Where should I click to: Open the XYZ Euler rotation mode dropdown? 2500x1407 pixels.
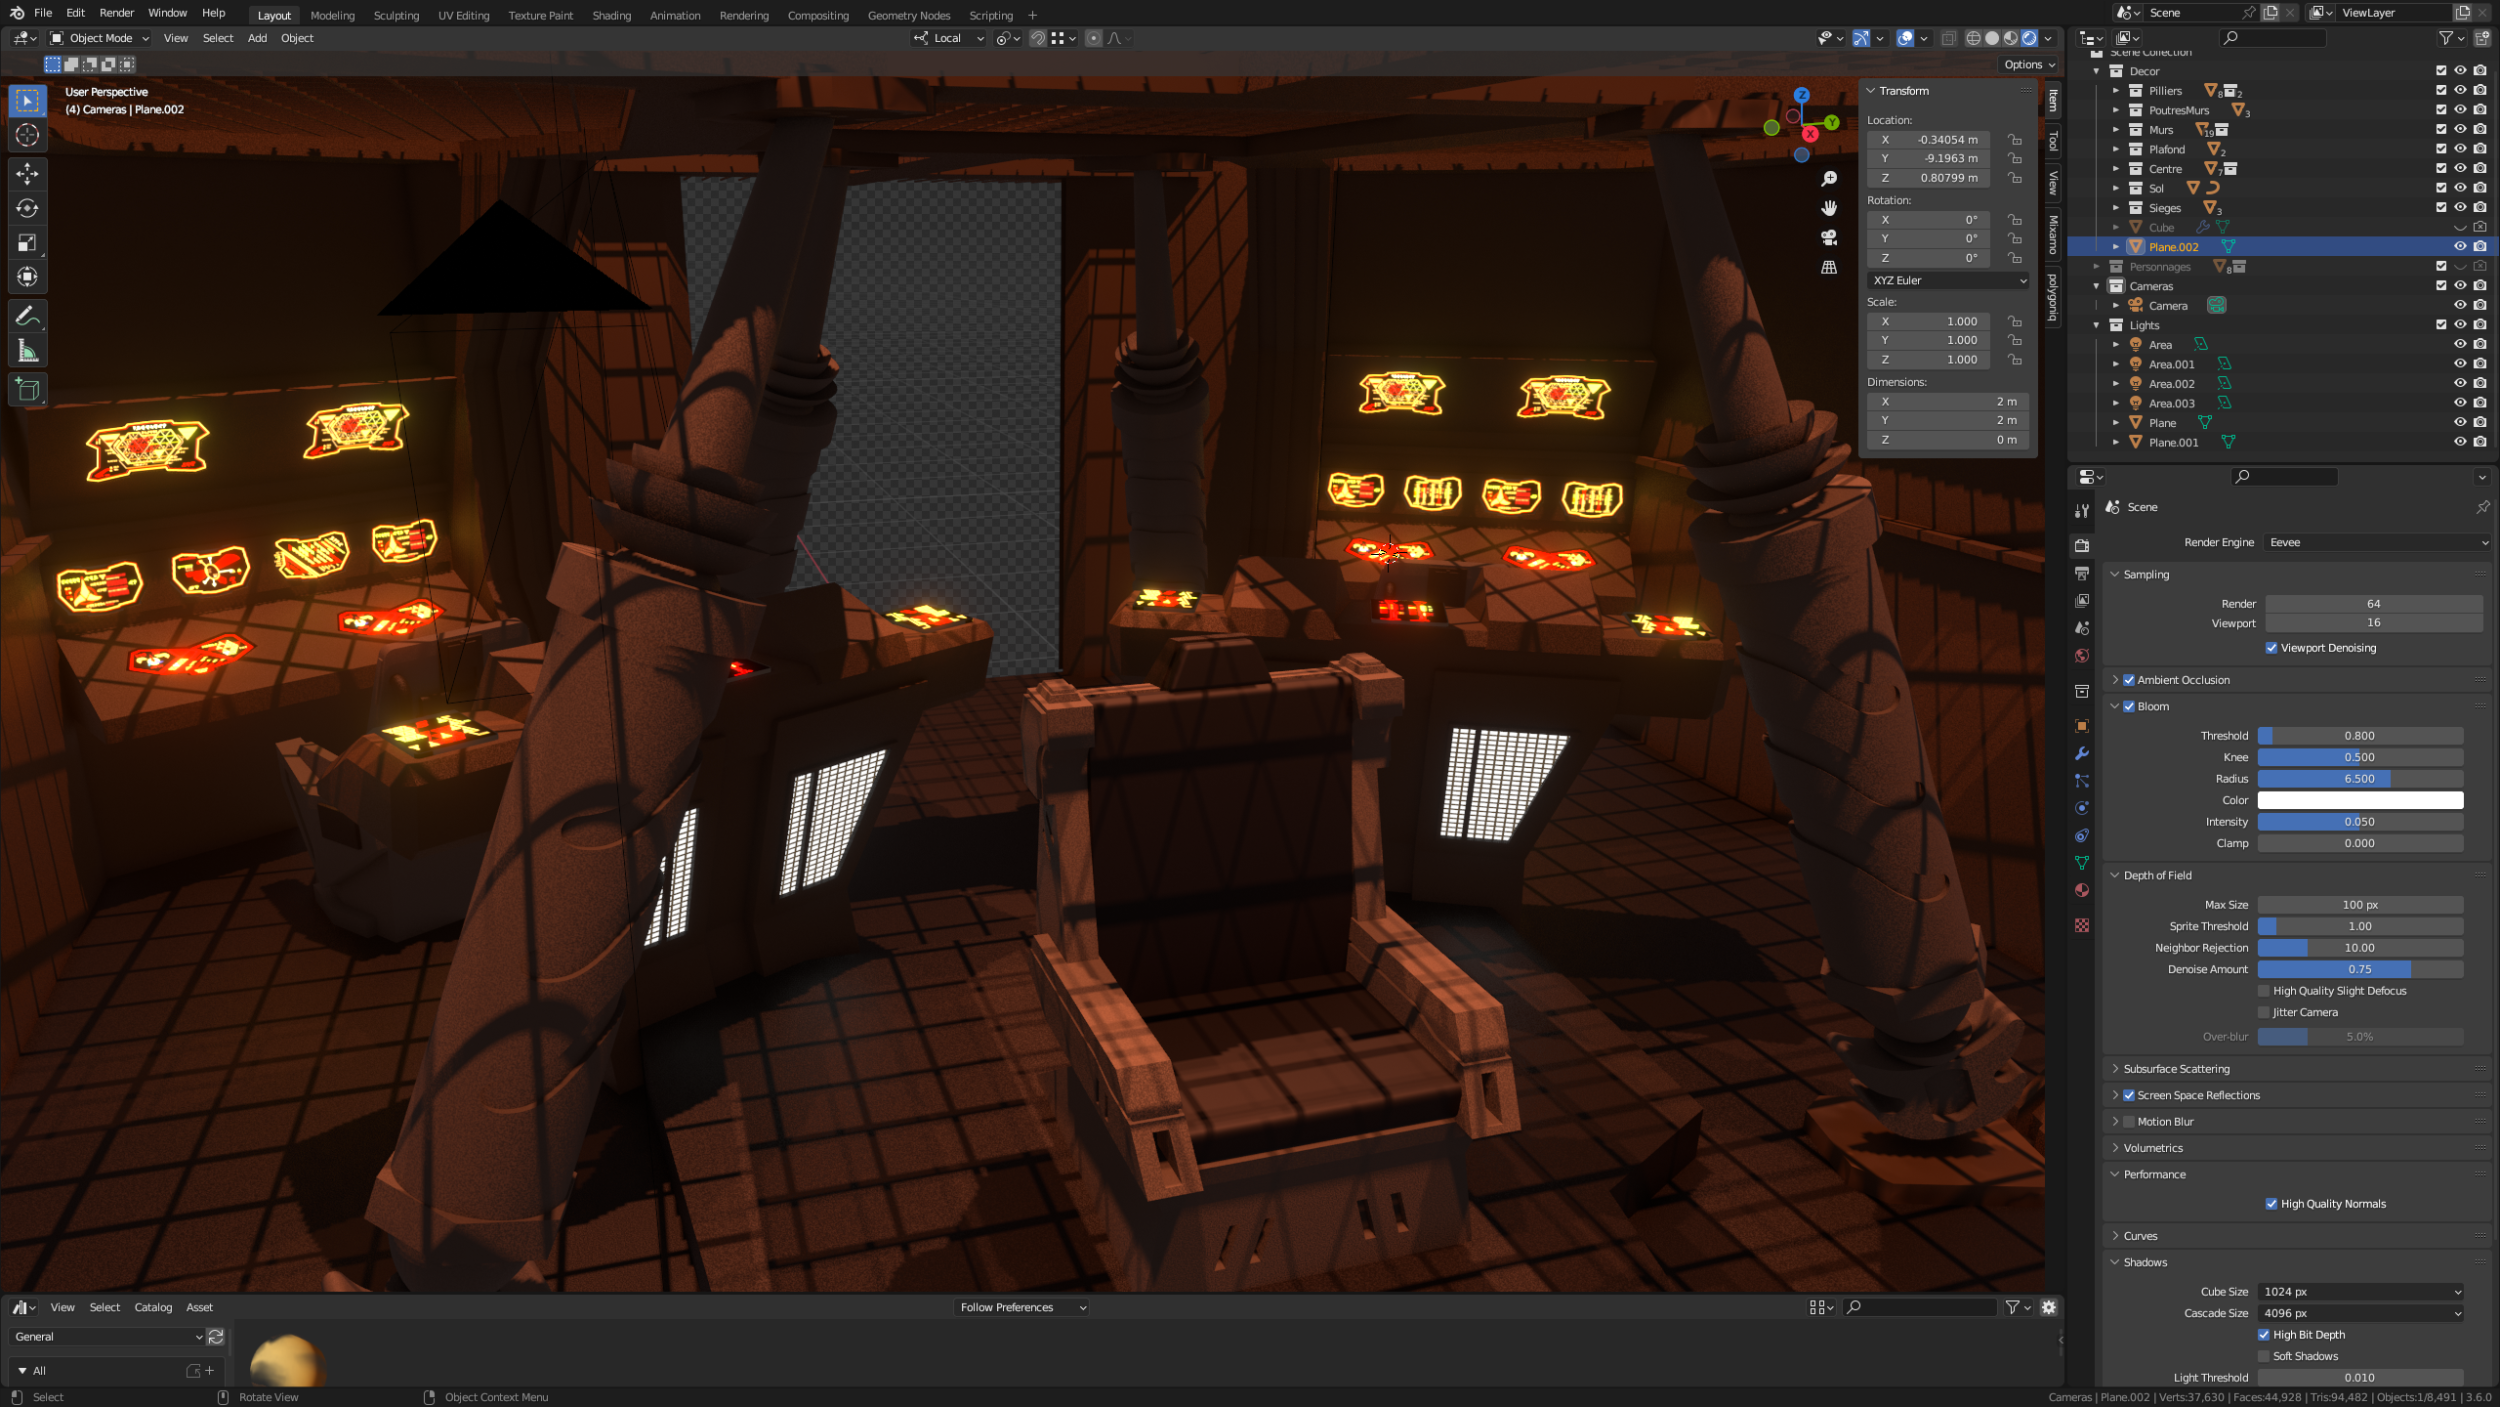tap(1948, 281)
